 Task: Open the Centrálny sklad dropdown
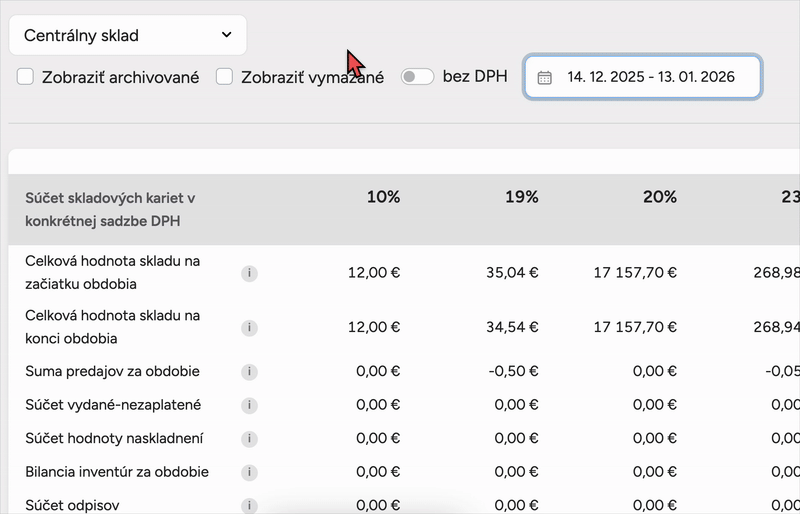128,36
